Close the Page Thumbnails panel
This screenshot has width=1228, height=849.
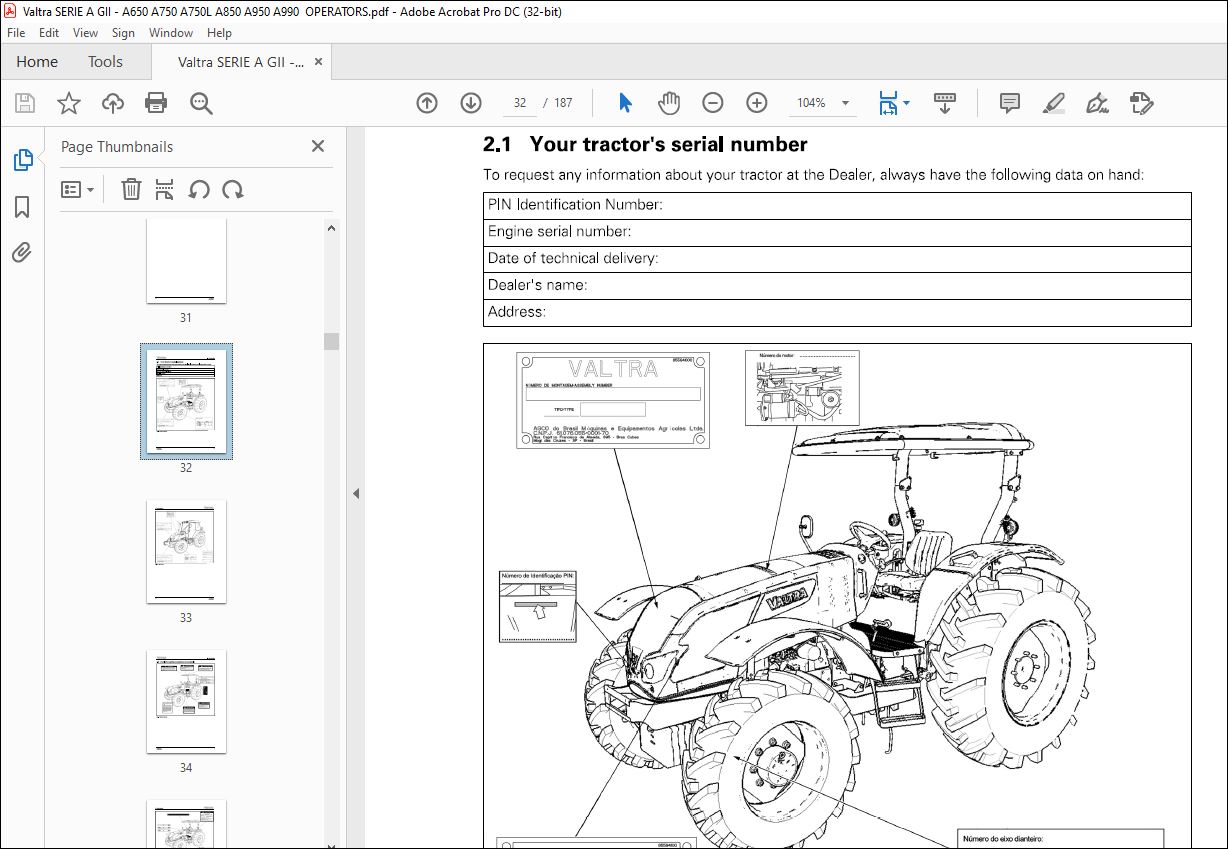tap(318, 146)
